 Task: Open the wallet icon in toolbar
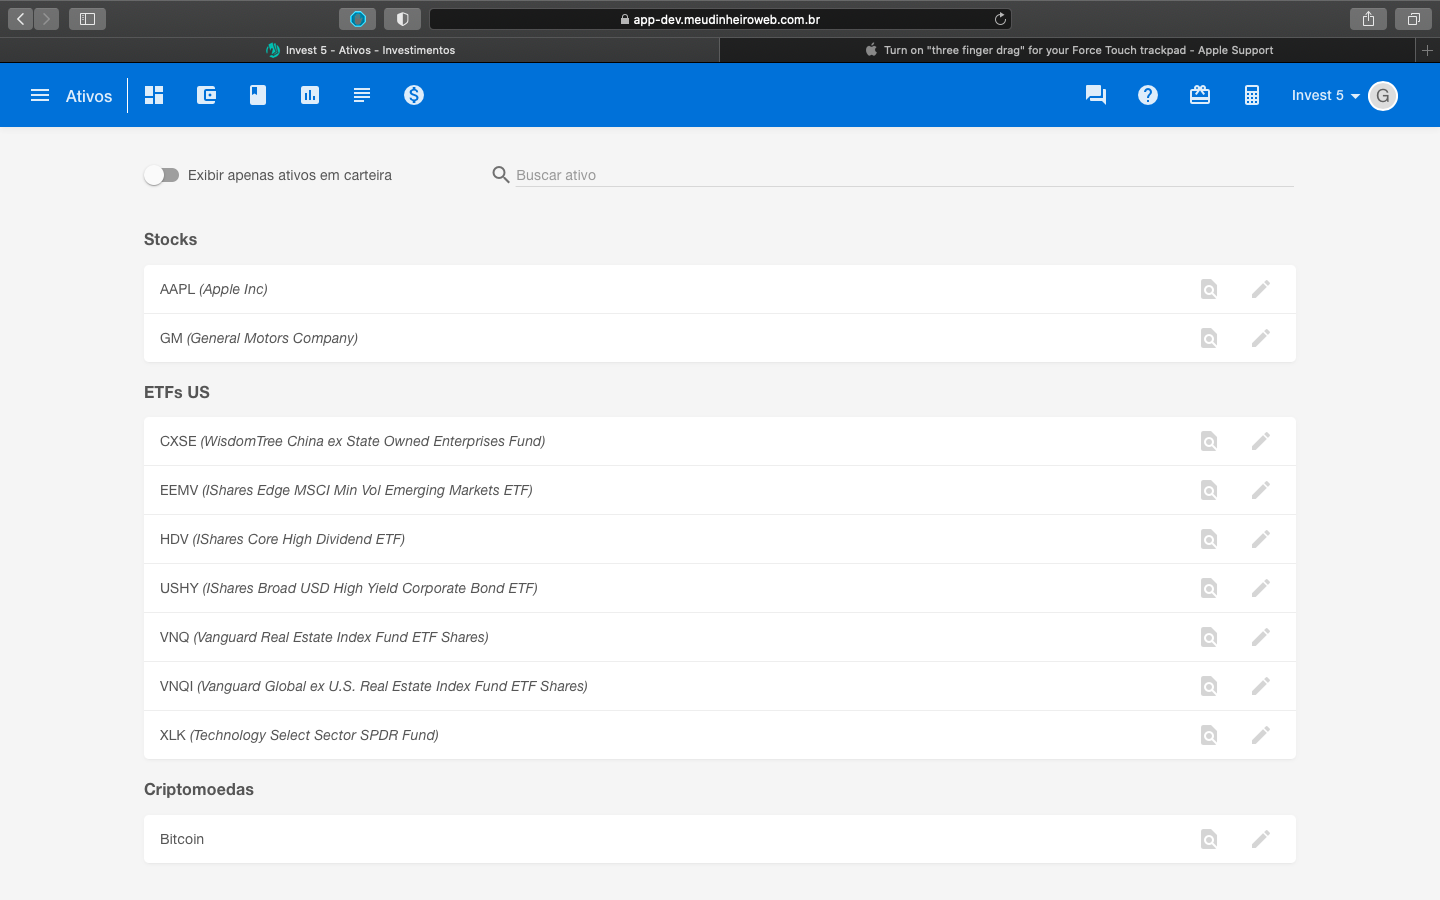tap(206, 95)
